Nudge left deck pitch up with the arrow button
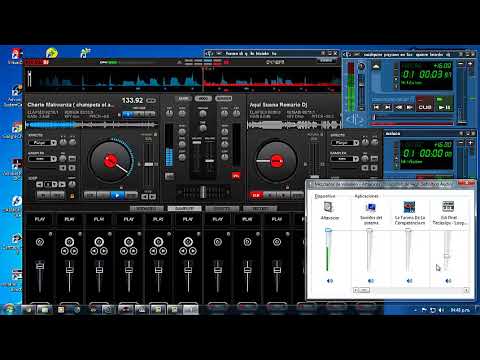The image size is (480, 360). coord(153,197)
